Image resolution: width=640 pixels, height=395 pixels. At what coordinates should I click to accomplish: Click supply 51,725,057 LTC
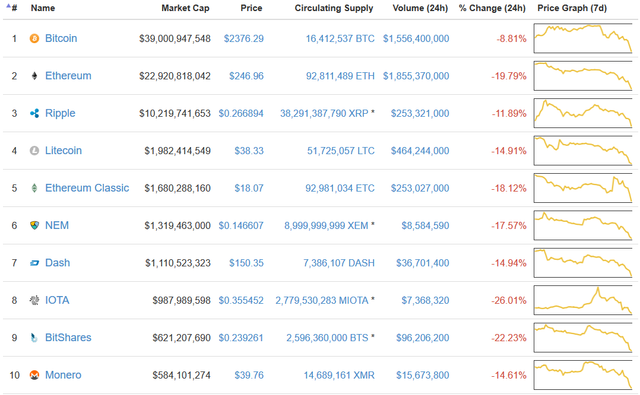point(341,151)
